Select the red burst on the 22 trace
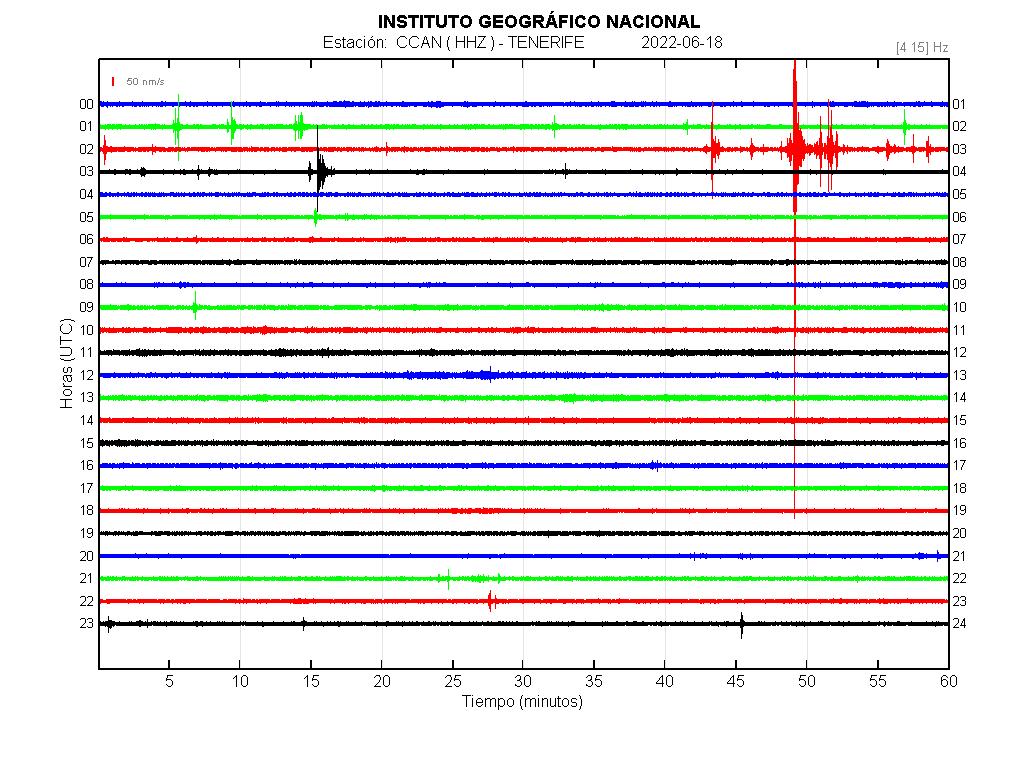 (490, 601)
